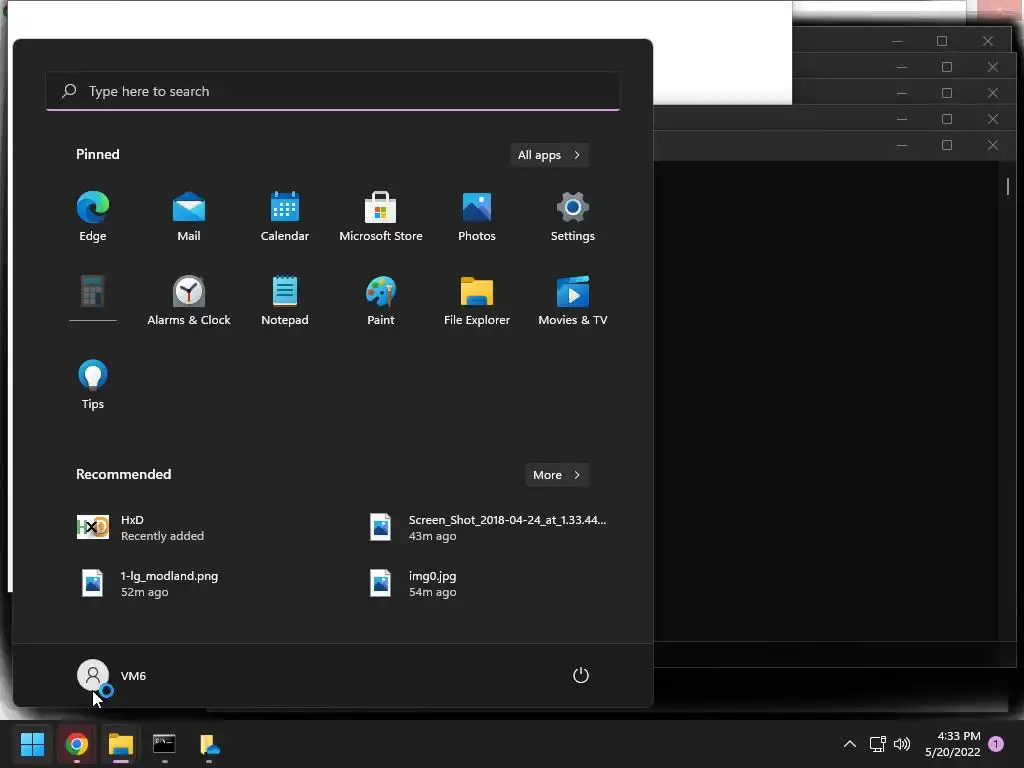Screen dimensions: 1024x768
Task: Click the Windows Start button on the taskbar
Action: tap(32, 744)
